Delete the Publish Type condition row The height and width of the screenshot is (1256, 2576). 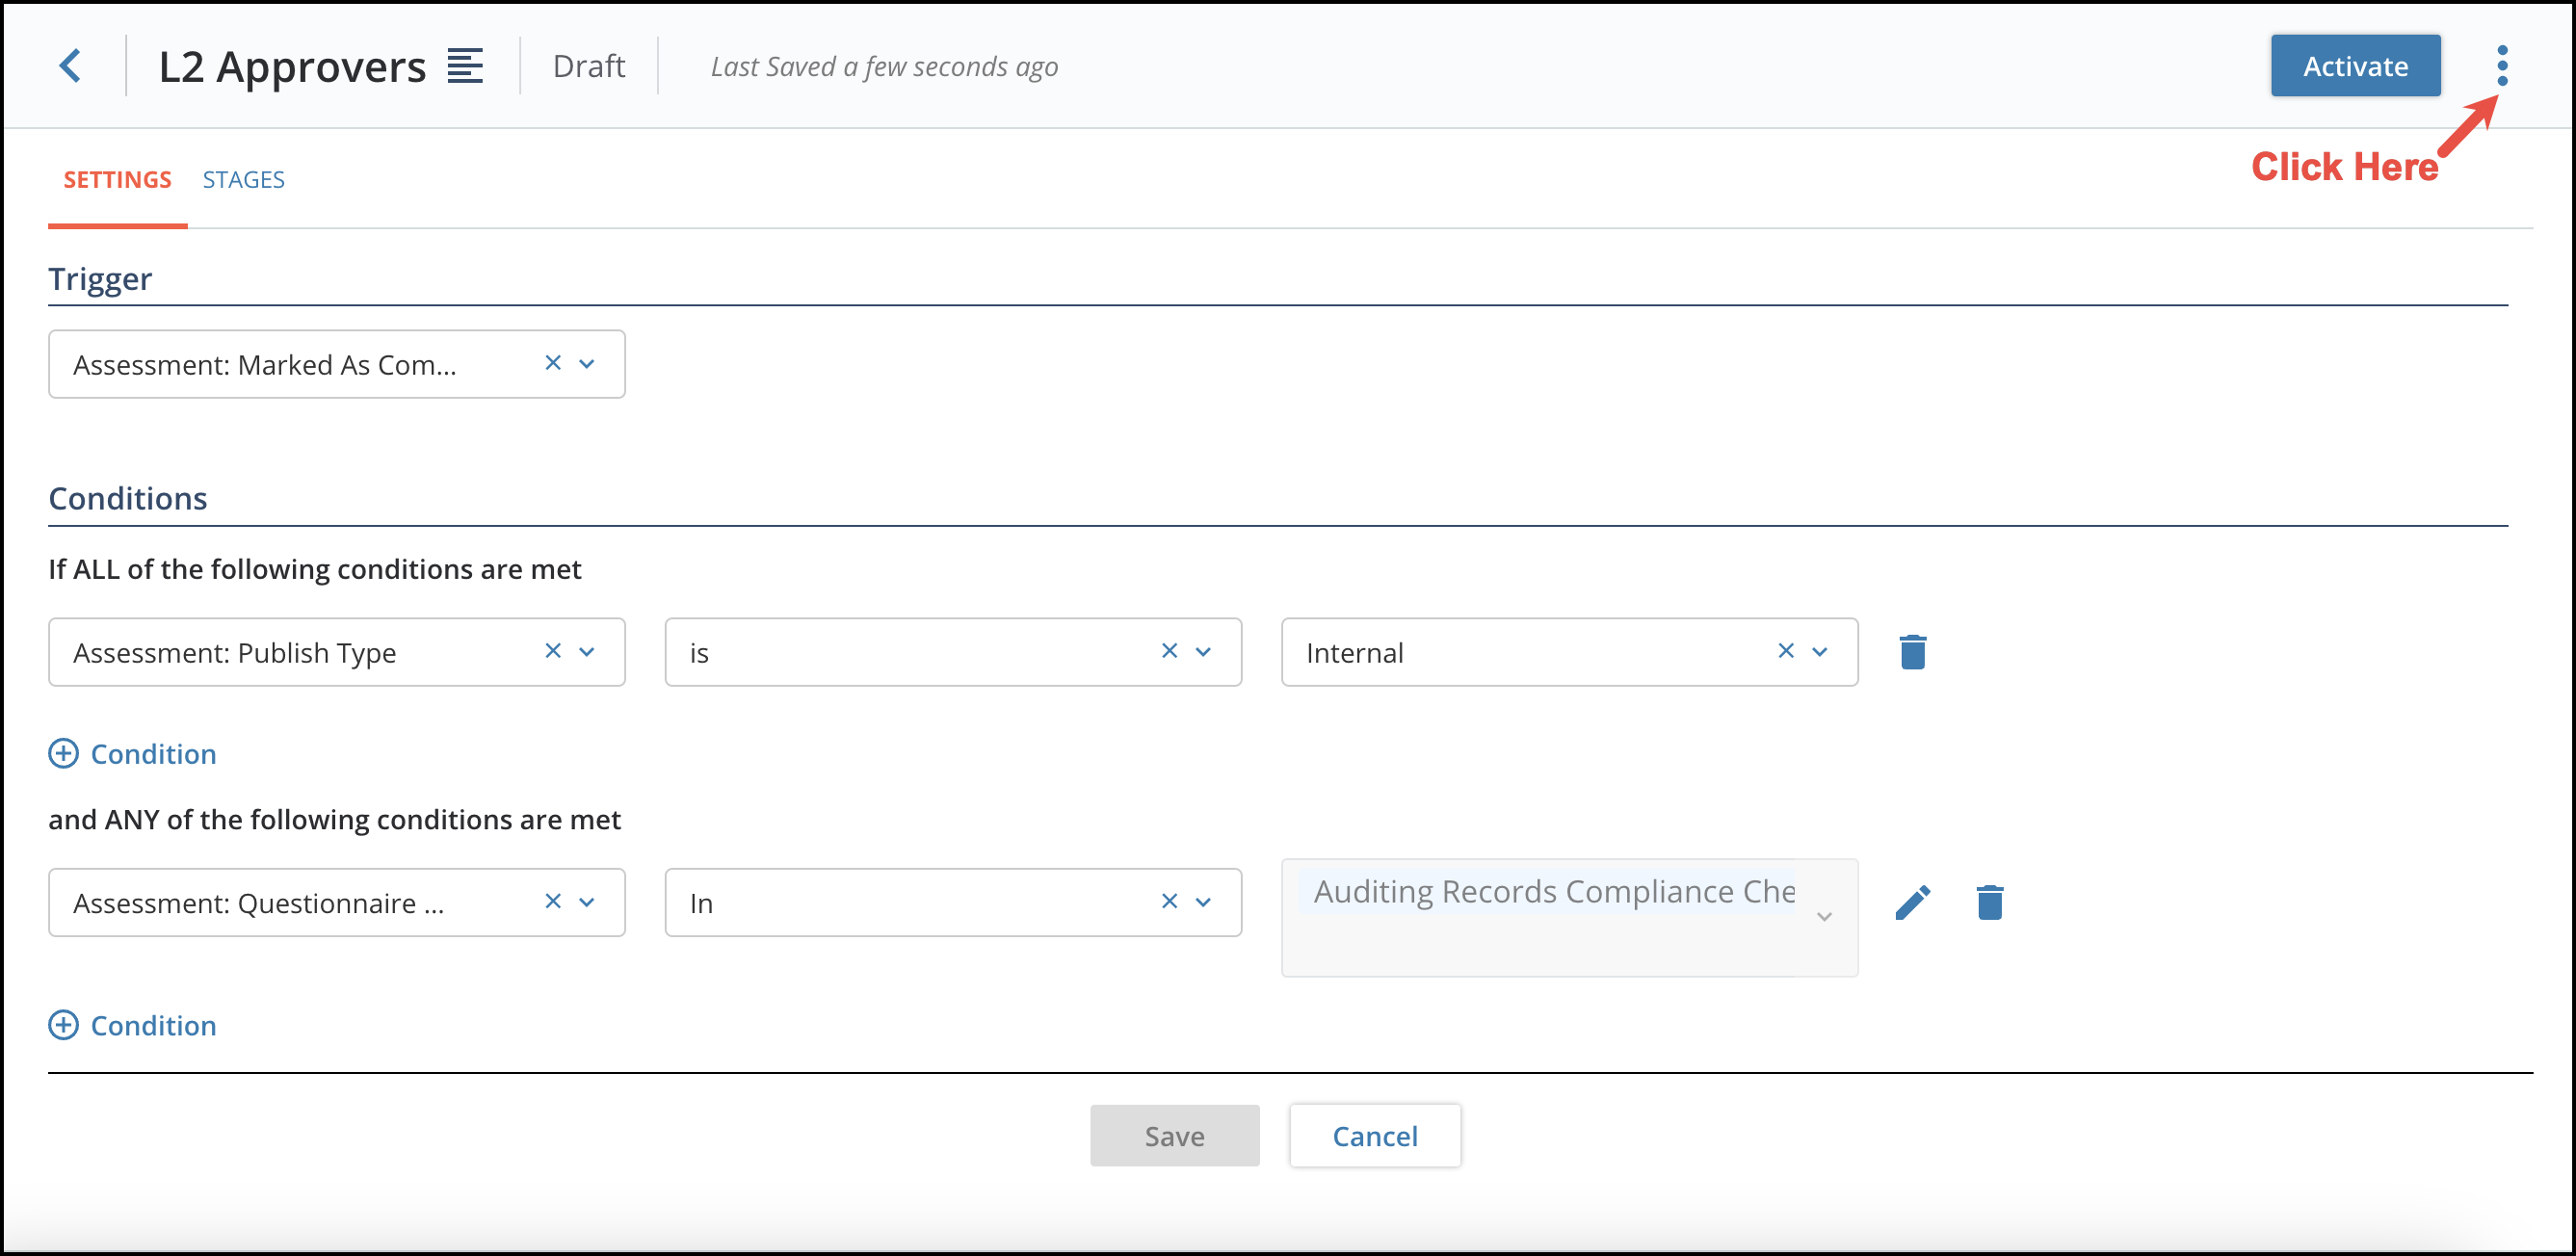click(1913, 652)
